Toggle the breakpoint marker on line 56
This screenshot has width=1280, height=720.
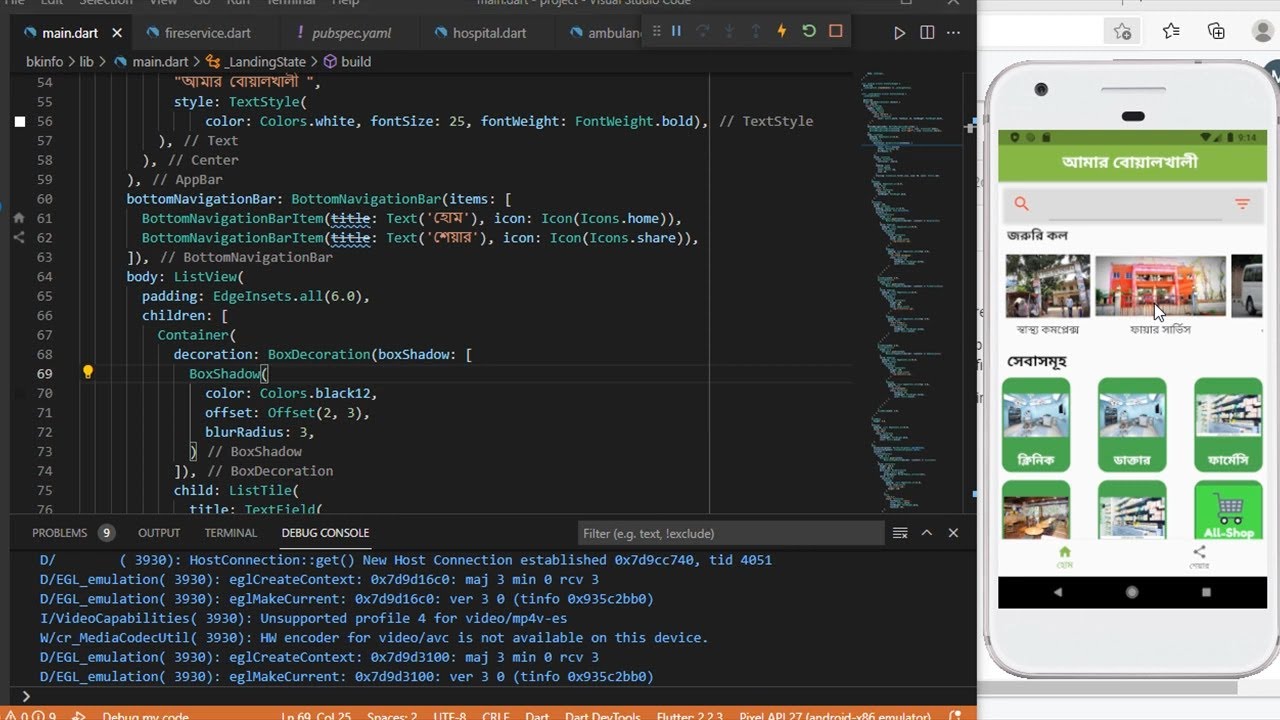click(19, 121)
